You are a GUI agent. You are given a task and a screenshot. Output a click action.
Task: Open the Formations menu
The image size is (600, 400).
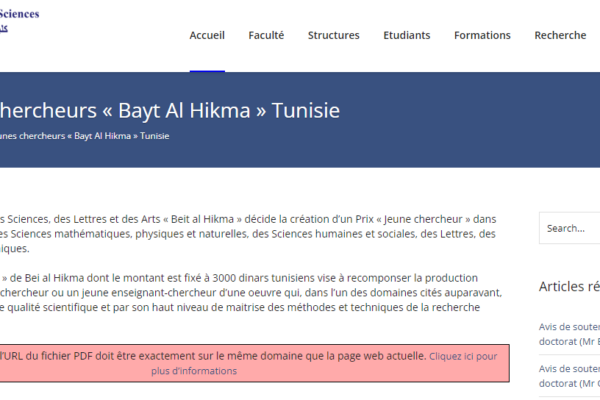(x=482, y=35)
